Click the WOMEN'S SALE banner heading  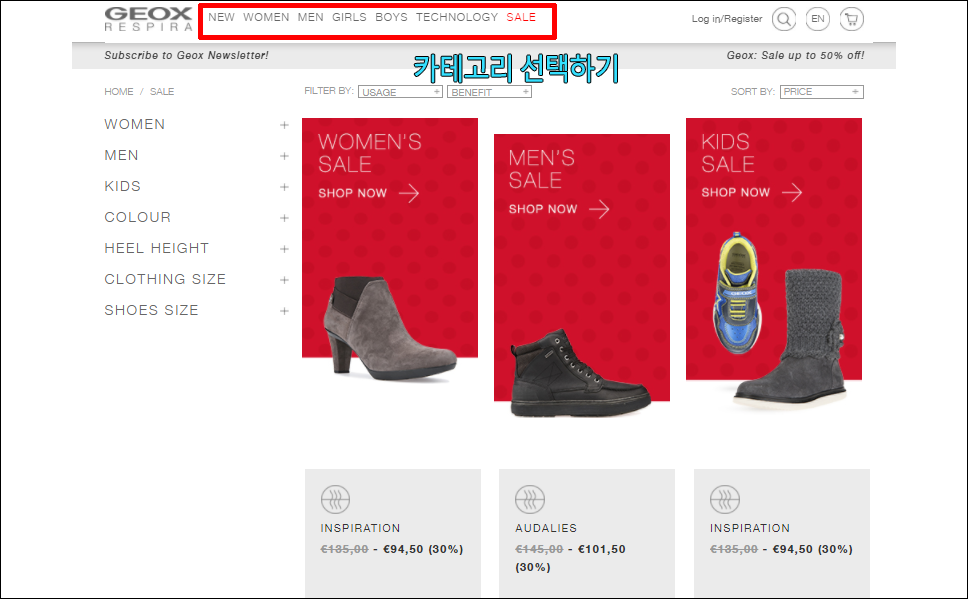370,153
